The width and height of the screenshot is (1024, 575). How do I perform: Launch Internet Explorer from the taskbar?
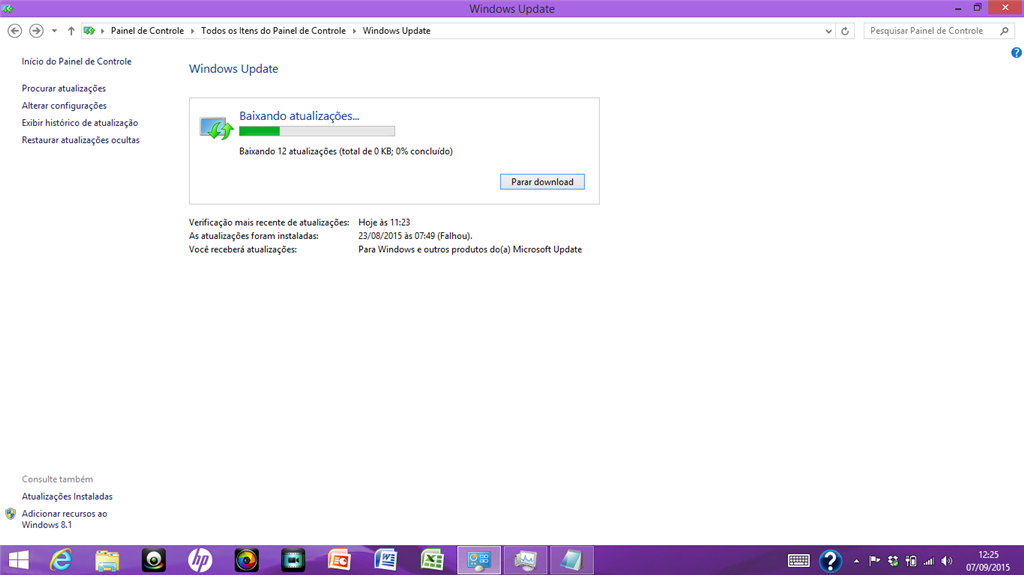[61, 560]
